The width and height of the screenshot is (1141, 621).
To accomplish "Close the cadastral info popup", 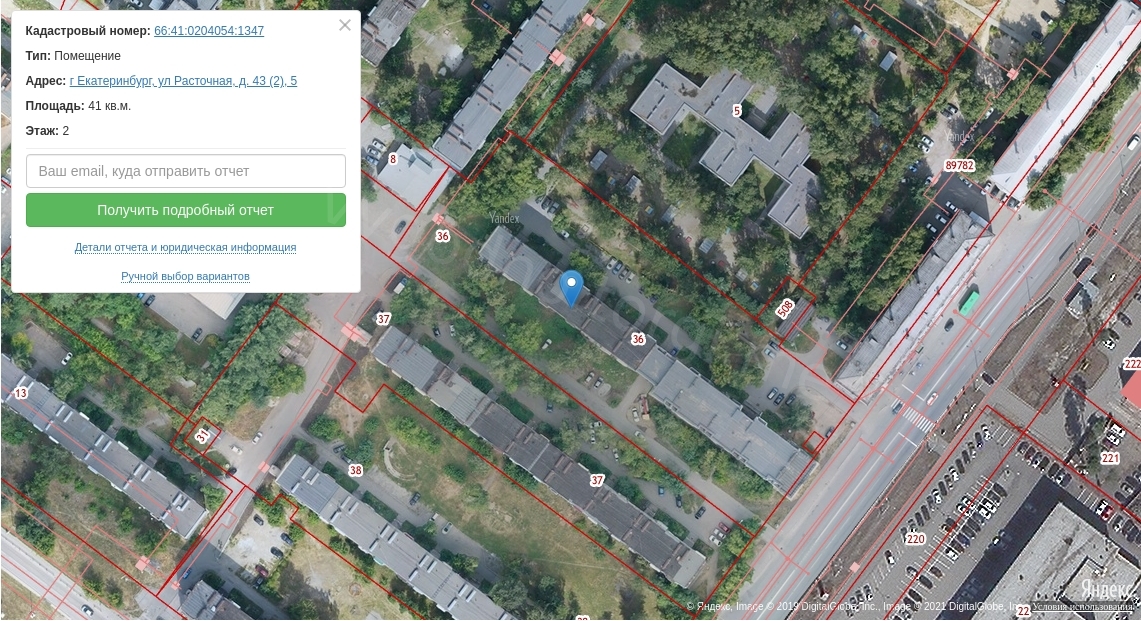I will tap(345, 25).
